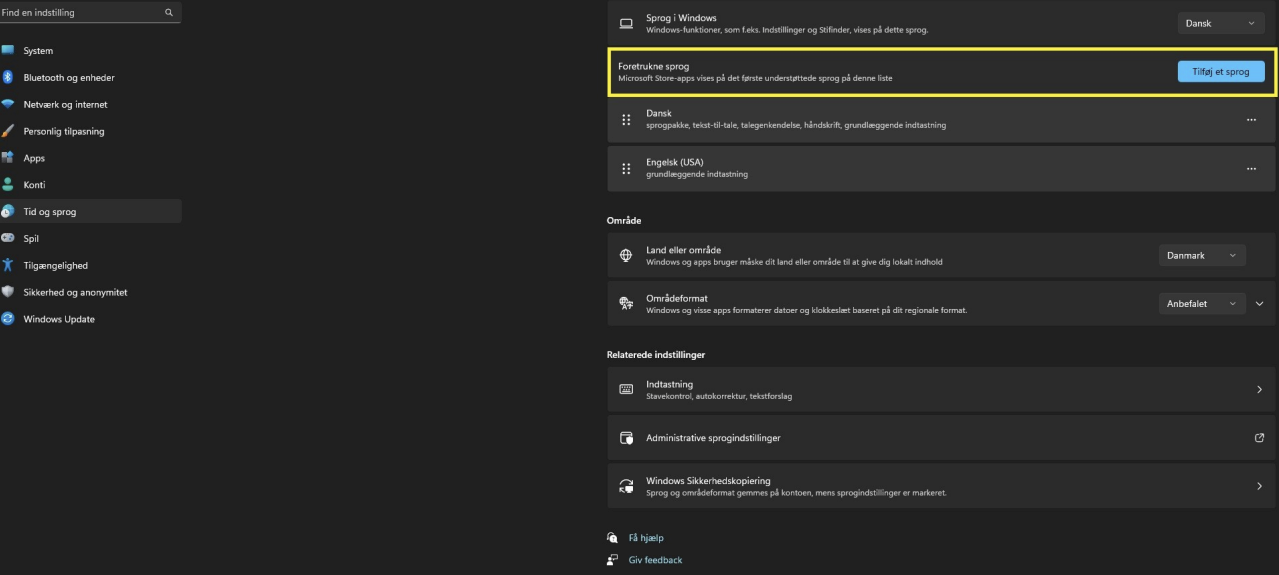1279x575 pixels.
Task: Click the Relaterede indstillinger heading
Action: pos(656,355)
